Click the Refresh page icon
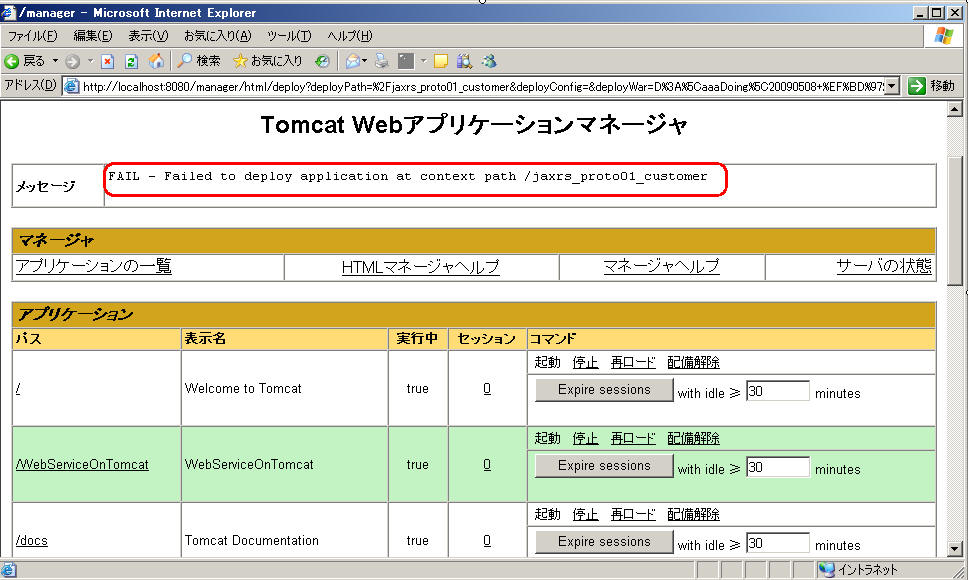This screenshot has height=580, width=968. (131, 61)
